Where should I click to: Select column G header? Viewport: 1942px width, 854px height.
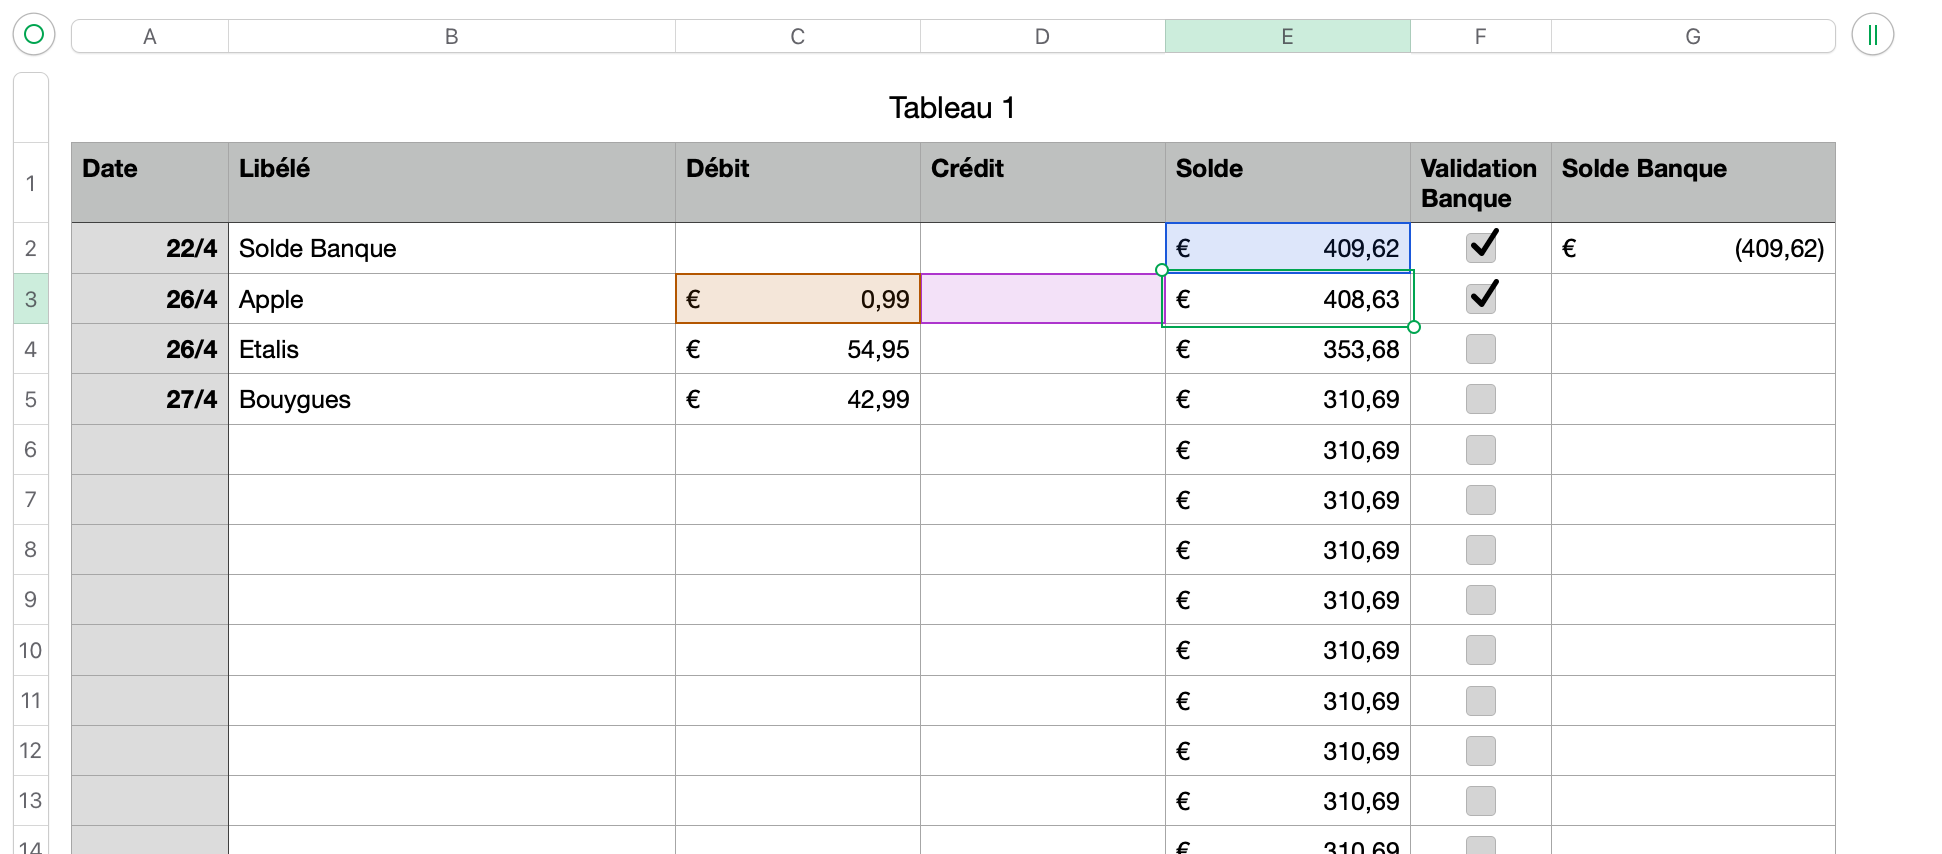(1692, 36)
